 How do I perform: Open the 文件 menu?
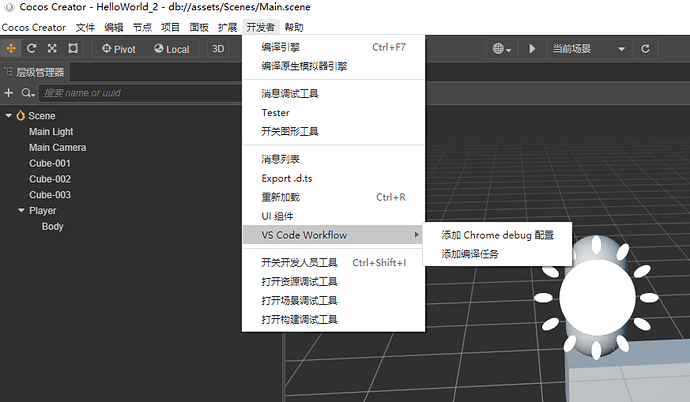click(x=85, y=27)
